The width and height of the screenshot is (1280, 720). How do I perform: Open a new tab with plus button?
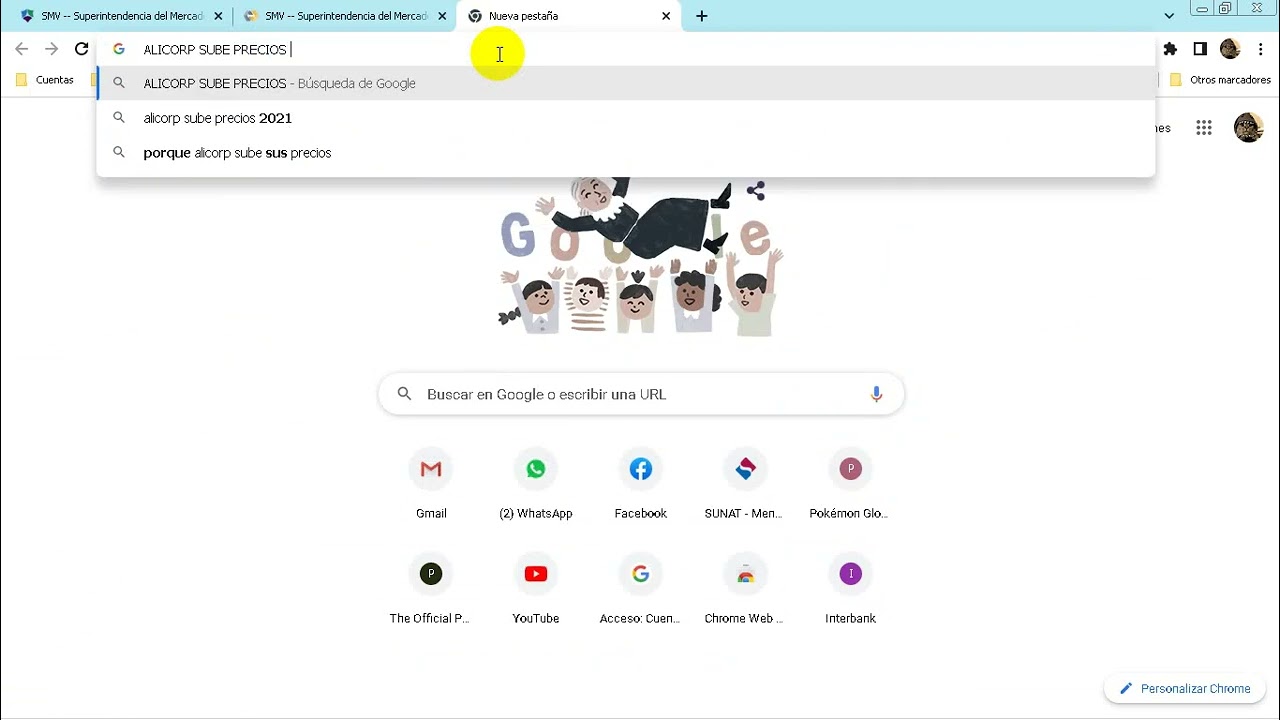pos(702,16)
